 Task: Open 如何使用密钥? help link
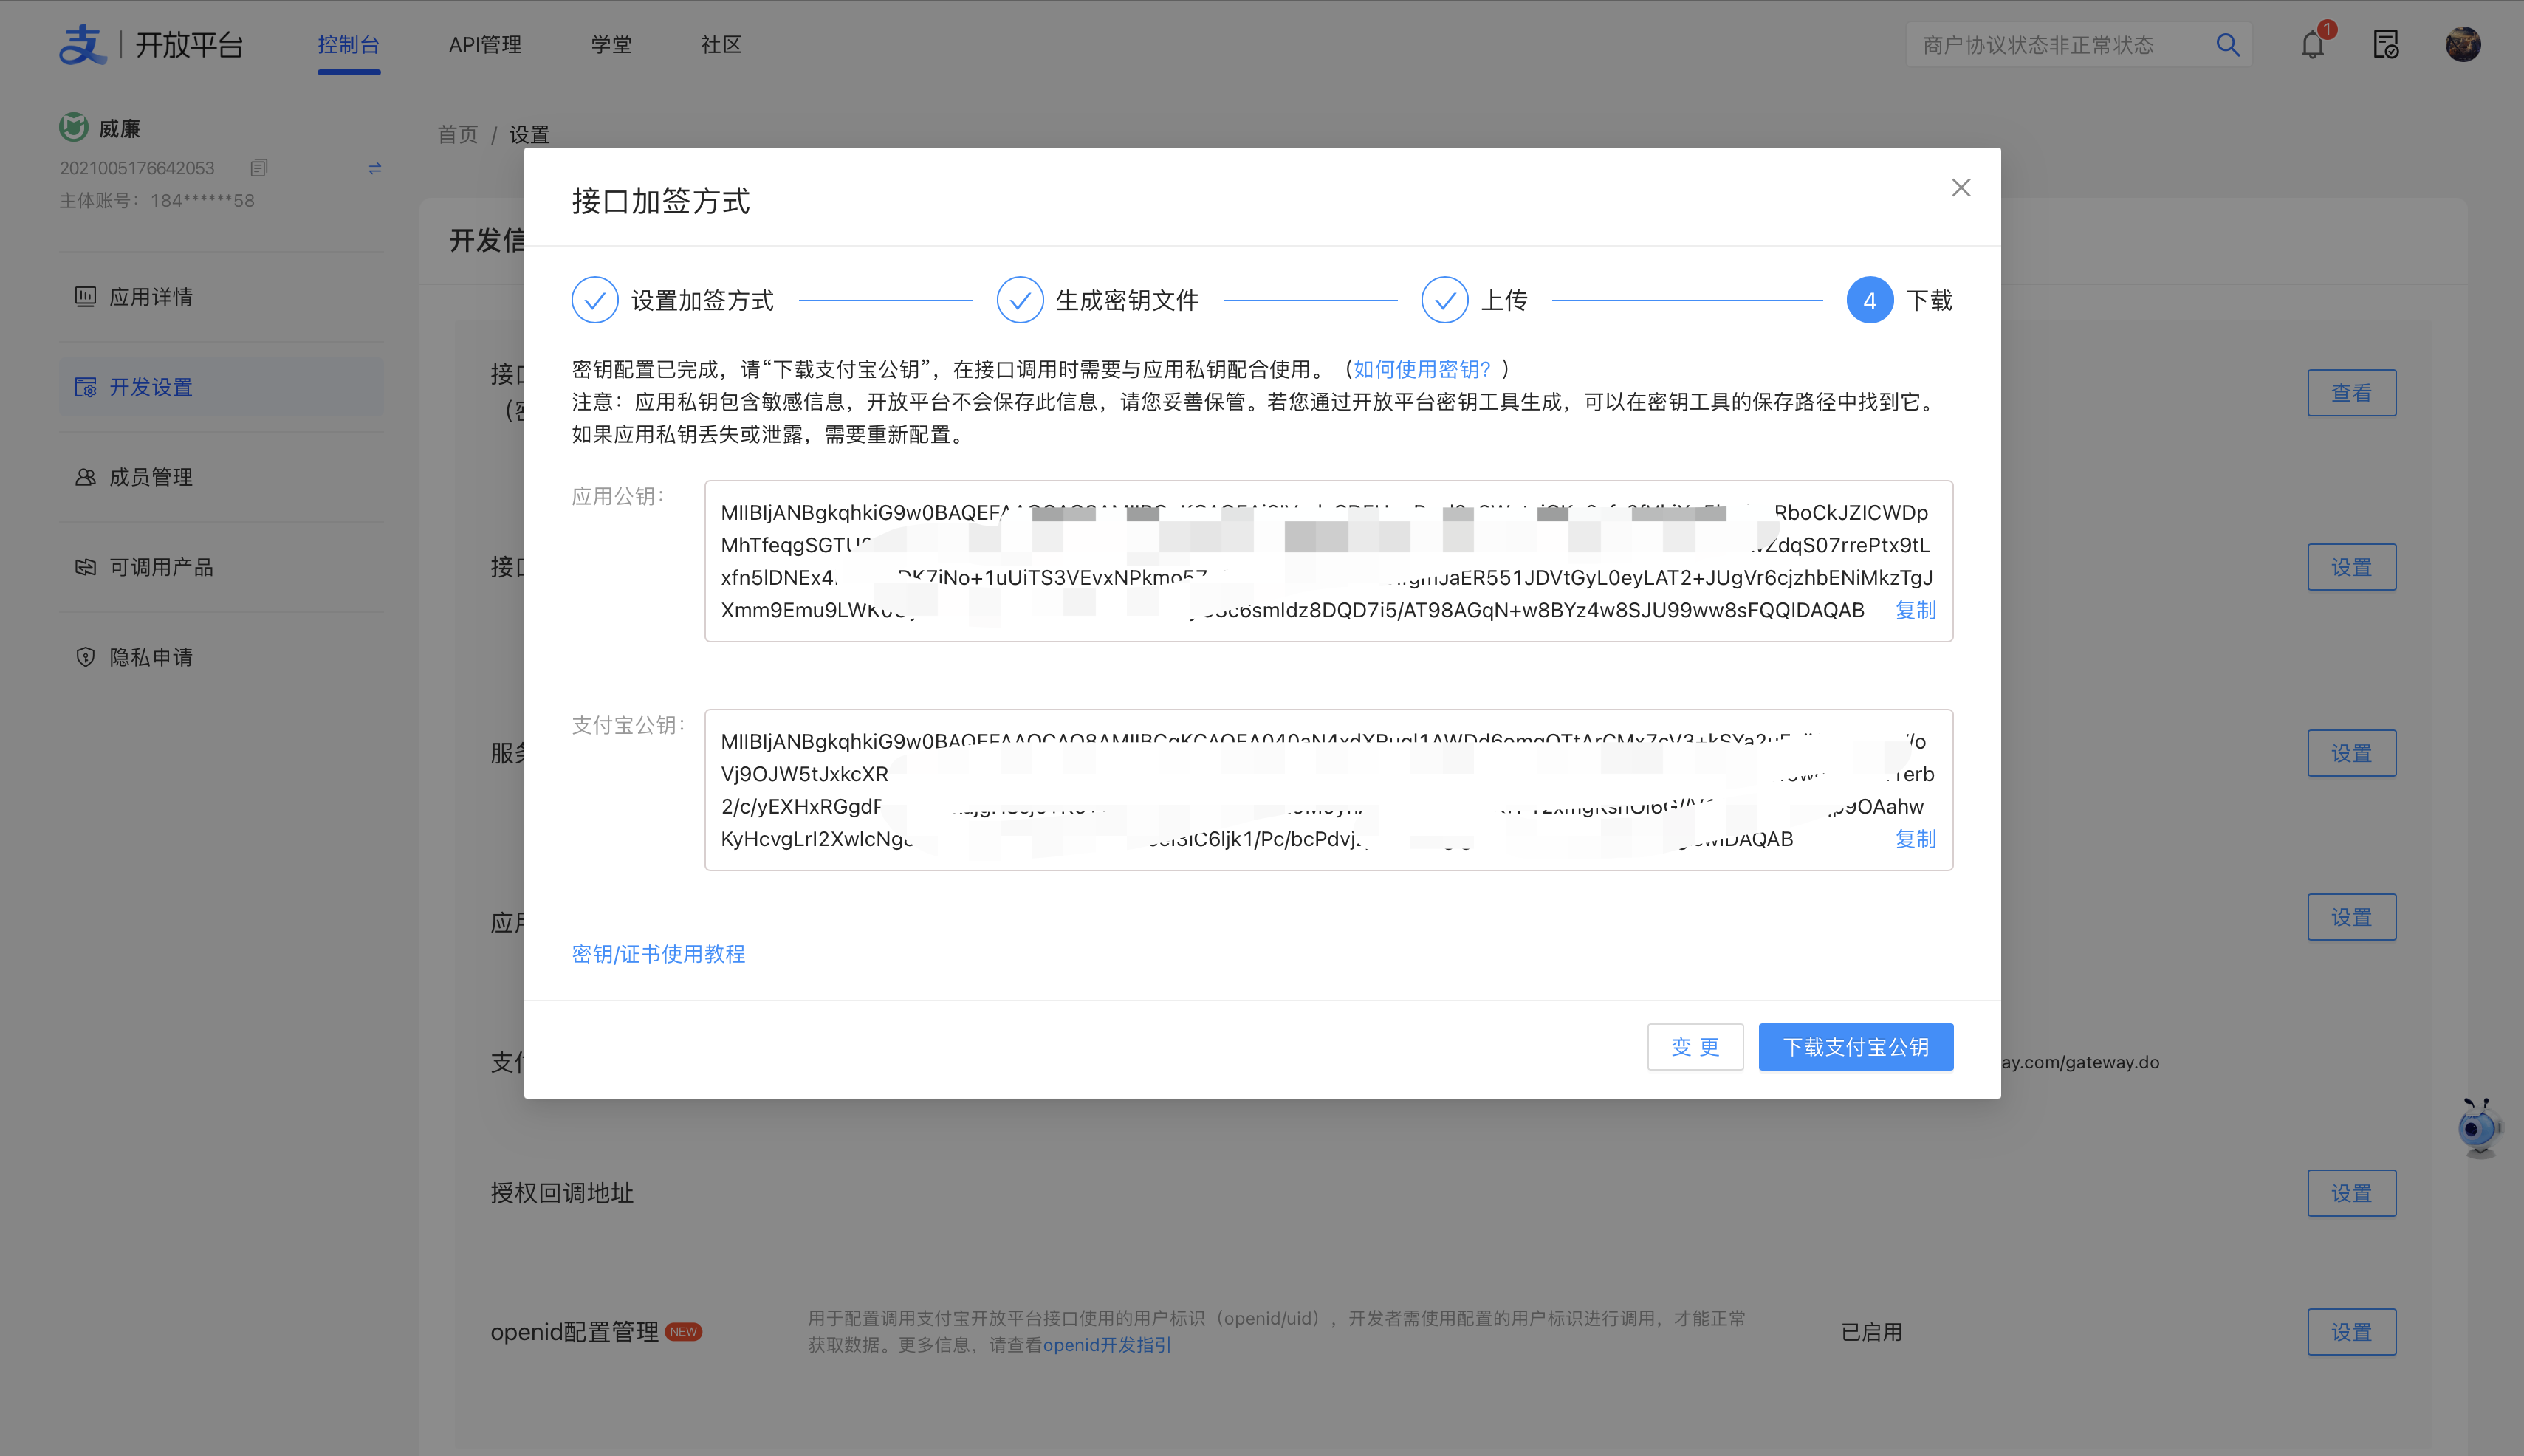coord(1422,369)
